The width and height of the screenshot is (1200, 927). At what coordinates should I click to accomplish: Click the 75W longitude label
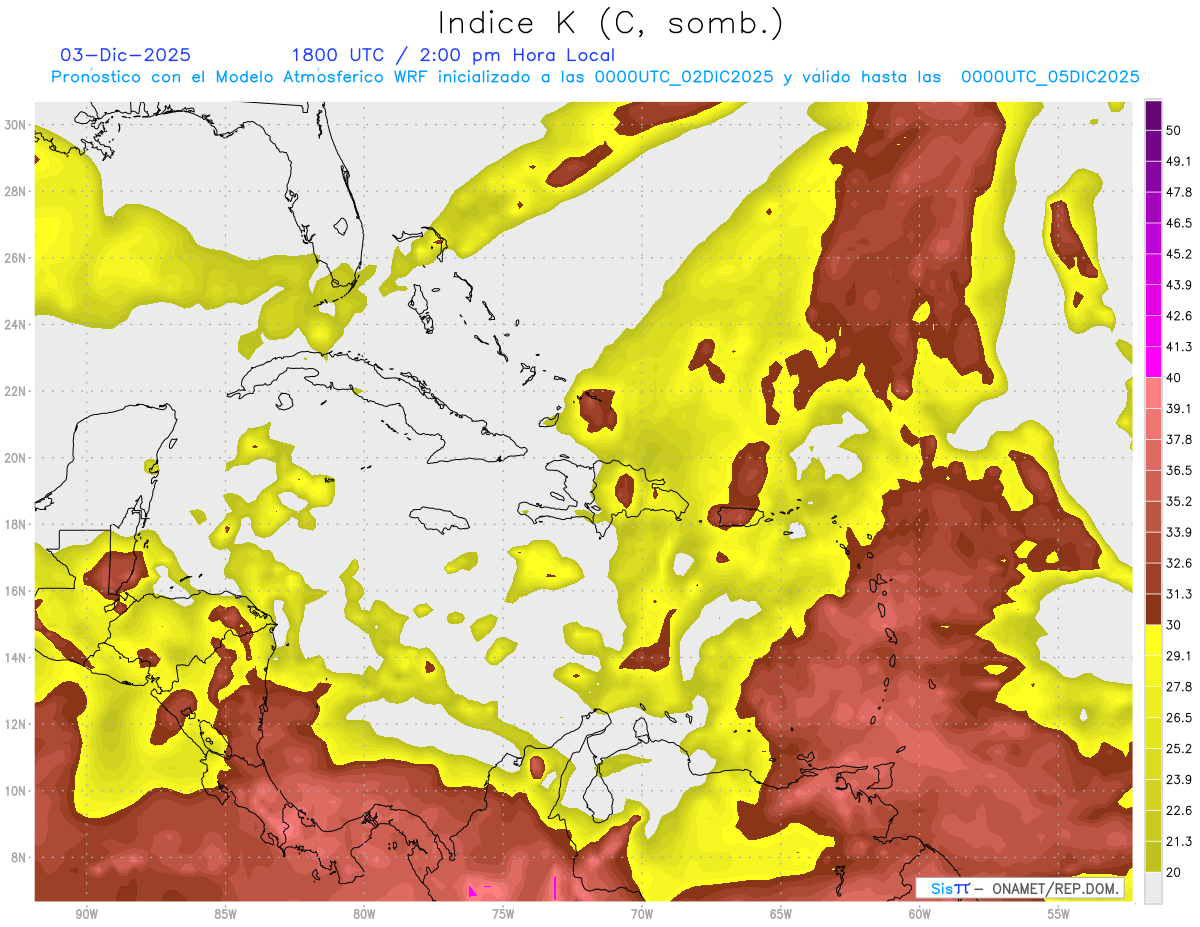pyautogui.click(x=503, y=914)
